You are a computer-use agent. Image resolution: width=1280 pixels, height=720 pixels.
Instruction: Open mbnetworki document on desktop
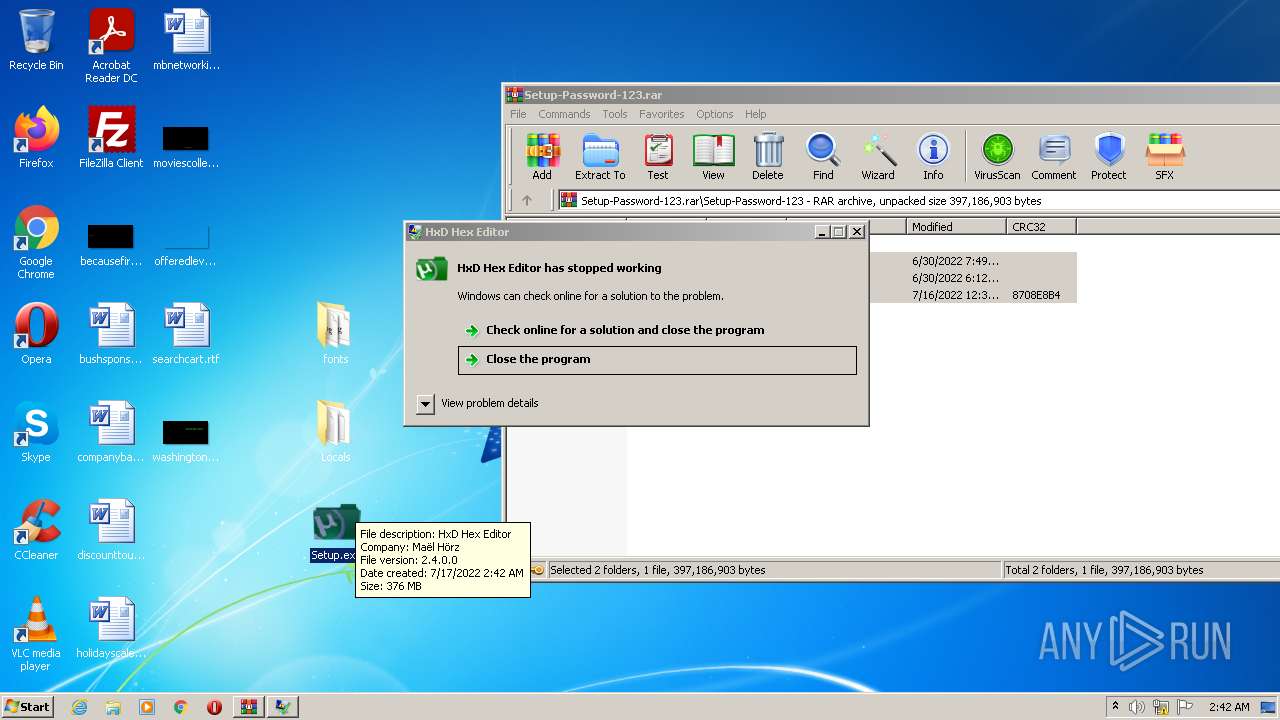coord(186,40)
